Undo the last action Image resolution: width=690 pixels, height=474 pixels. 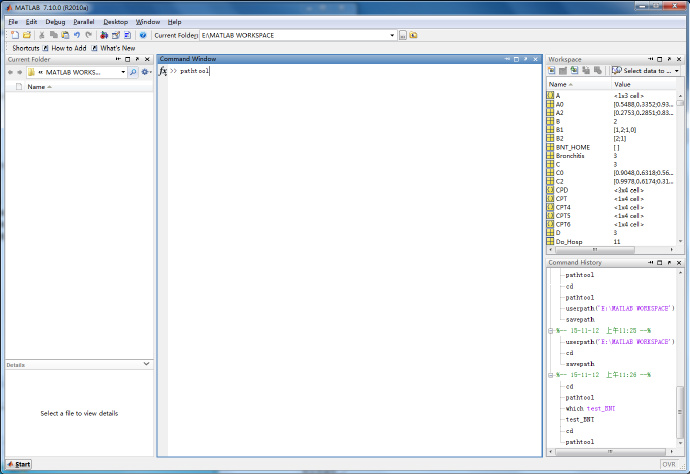click(x=77, y=35)
